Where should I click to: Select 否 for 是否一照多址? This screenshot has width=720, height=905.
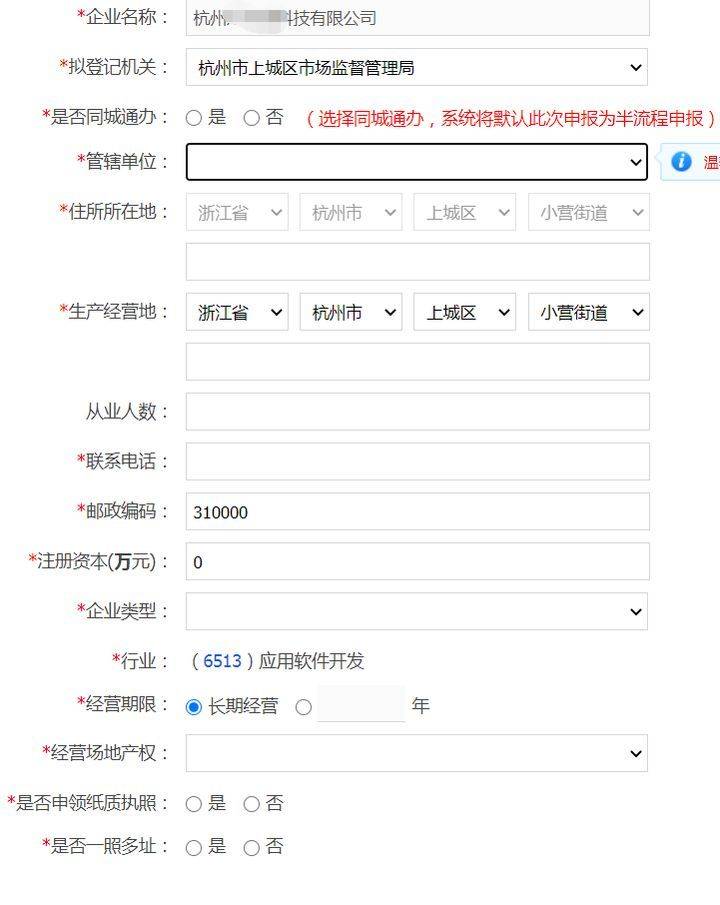point(251,848)
